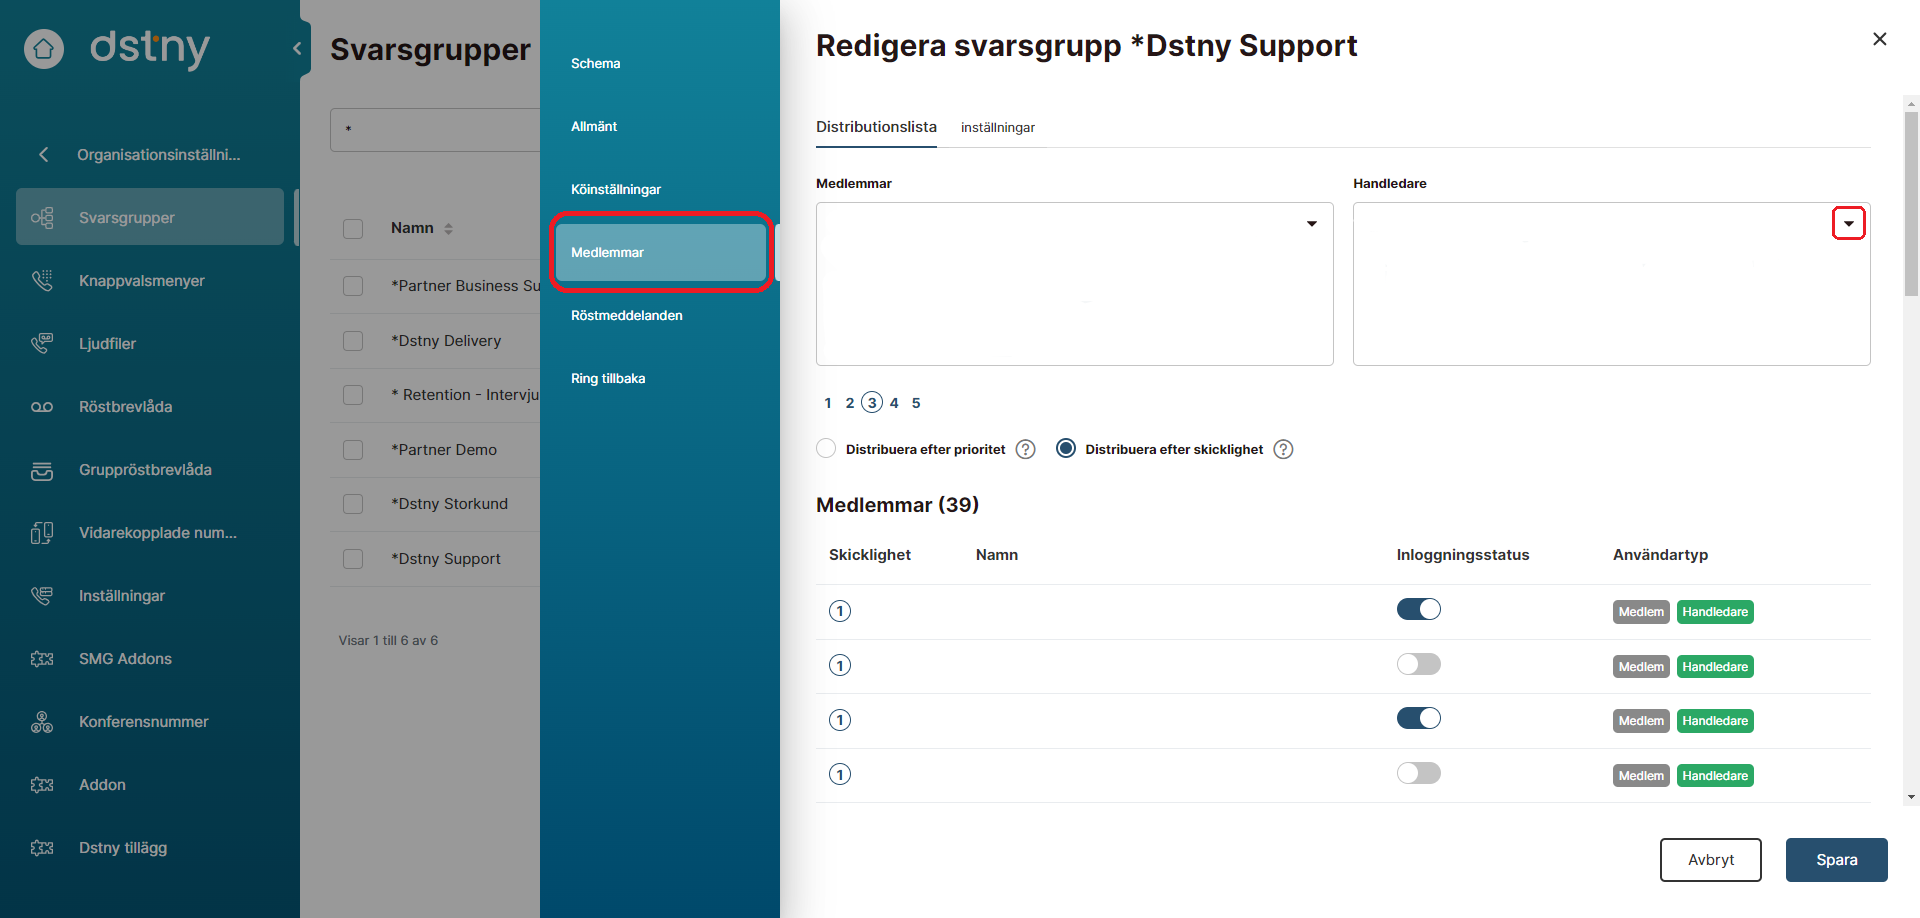Click help icon next to Distribuera efter prioritet
The image size is (1920, 918).
[1025, 450]
